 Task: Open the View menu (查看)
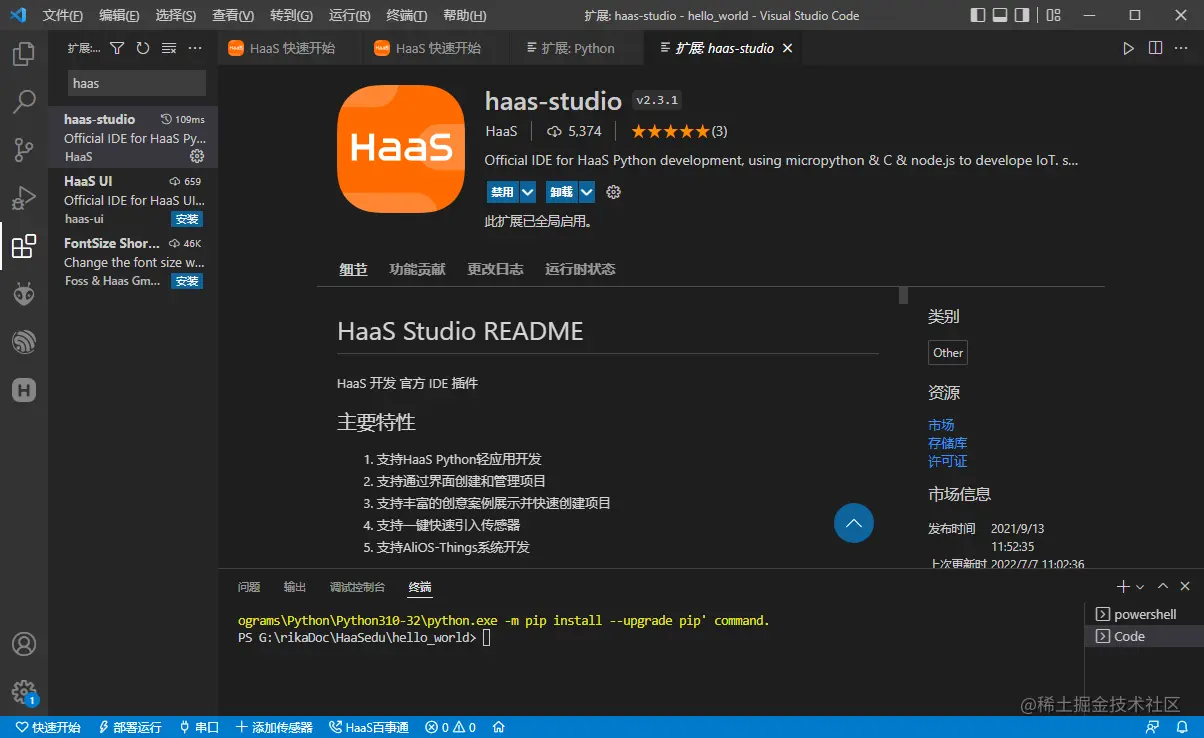233,16
